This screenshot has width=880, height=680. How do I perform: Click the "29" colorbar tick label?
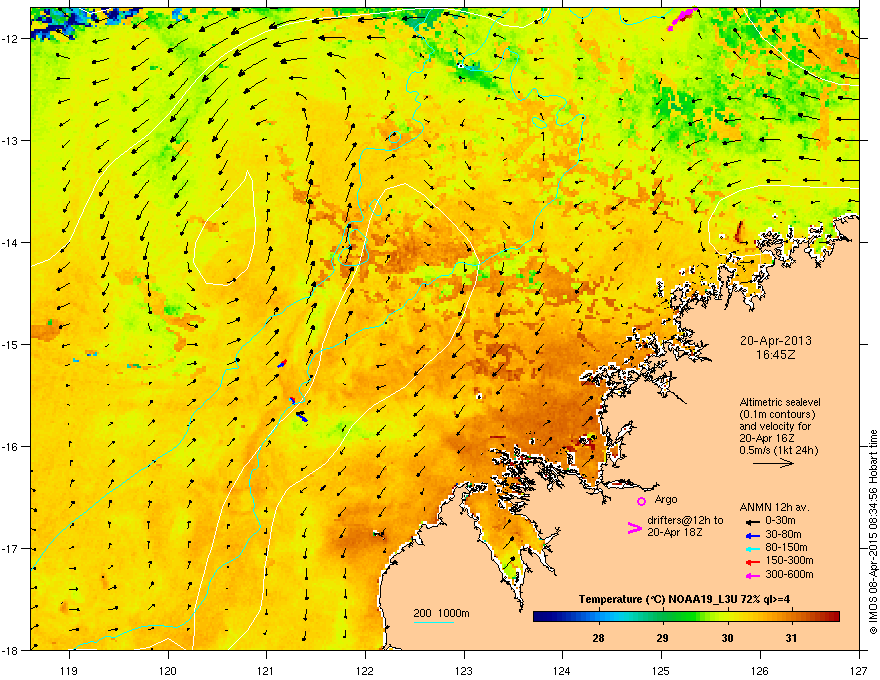[663, 638]
